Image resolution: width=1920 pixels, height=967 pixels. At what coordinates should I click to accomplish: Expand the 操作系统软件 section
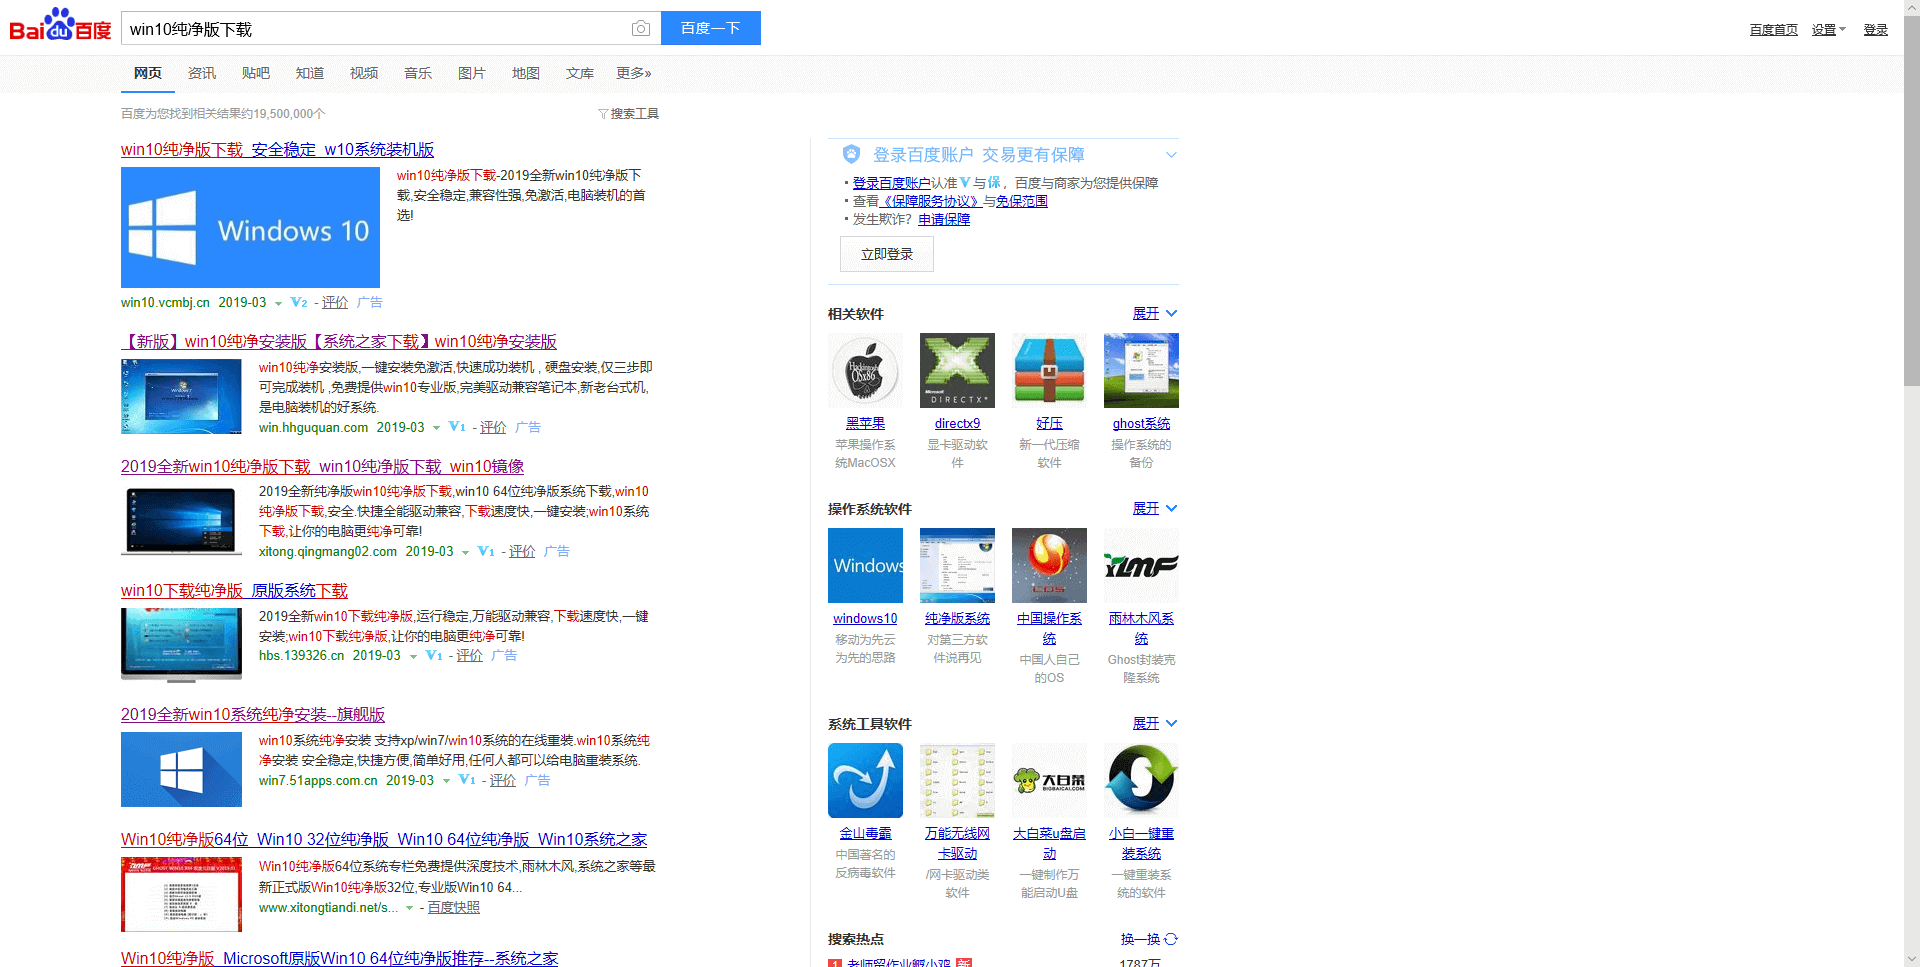[x=1154, y=509]
